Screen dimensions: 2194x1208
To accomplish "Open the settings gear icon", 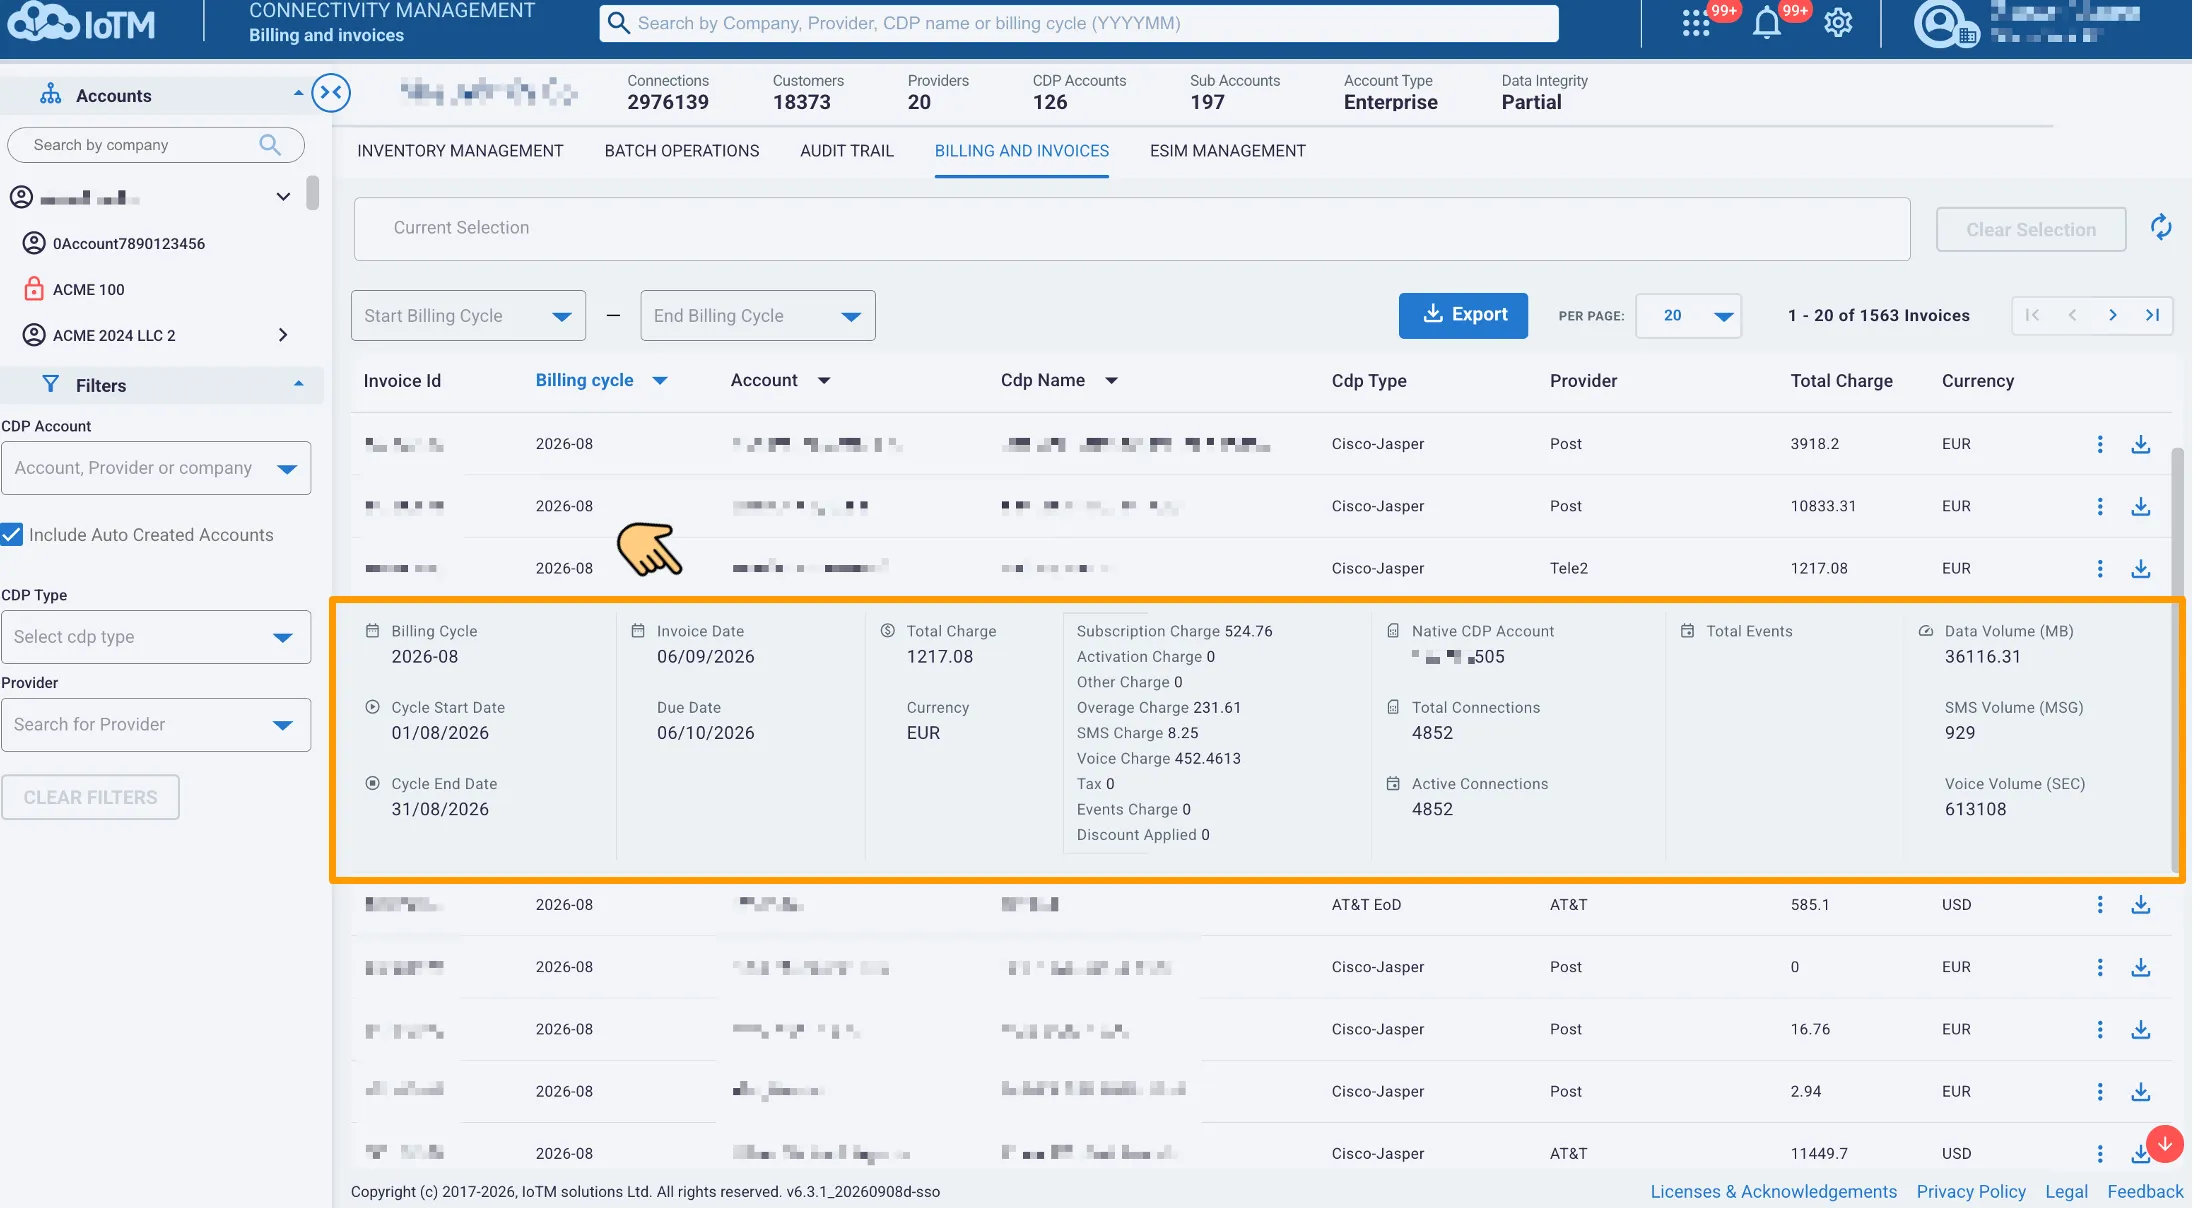I will (x=1838, y=23).
